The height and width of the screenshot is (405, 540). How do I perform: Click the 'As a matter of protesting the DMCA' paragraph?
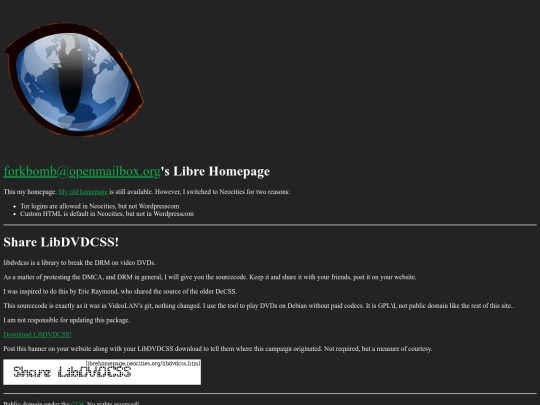tap(210, 277)
